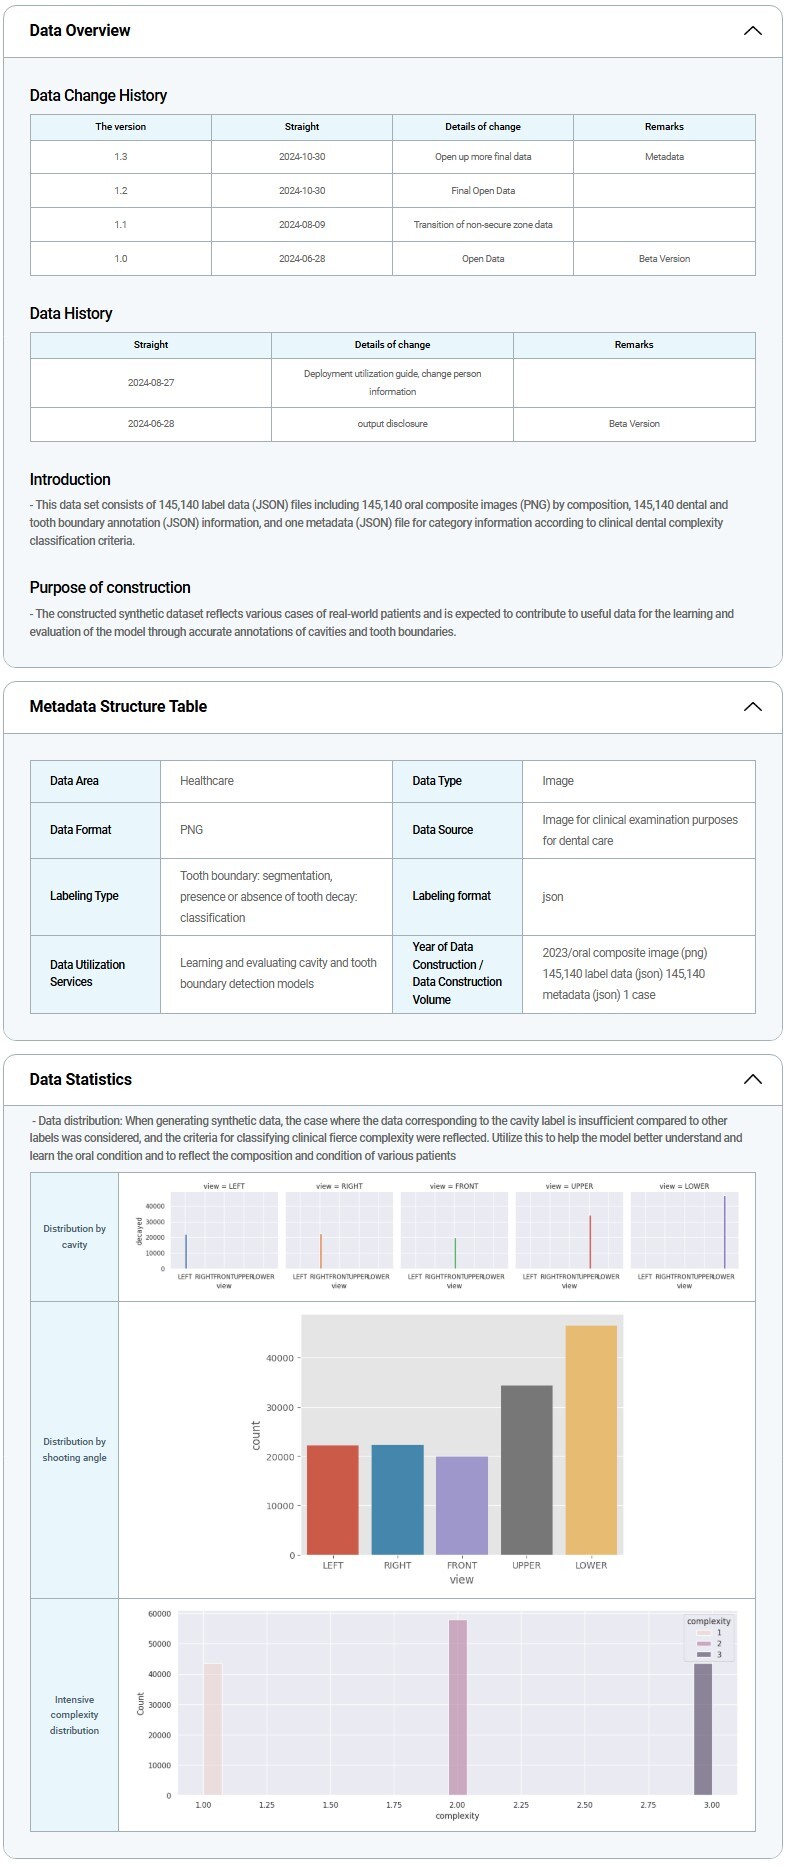The height and width of the screenshot is (1868, 793).
Task: Click complexity 3 legend swatch
Action: click(x=703, y=1655)
